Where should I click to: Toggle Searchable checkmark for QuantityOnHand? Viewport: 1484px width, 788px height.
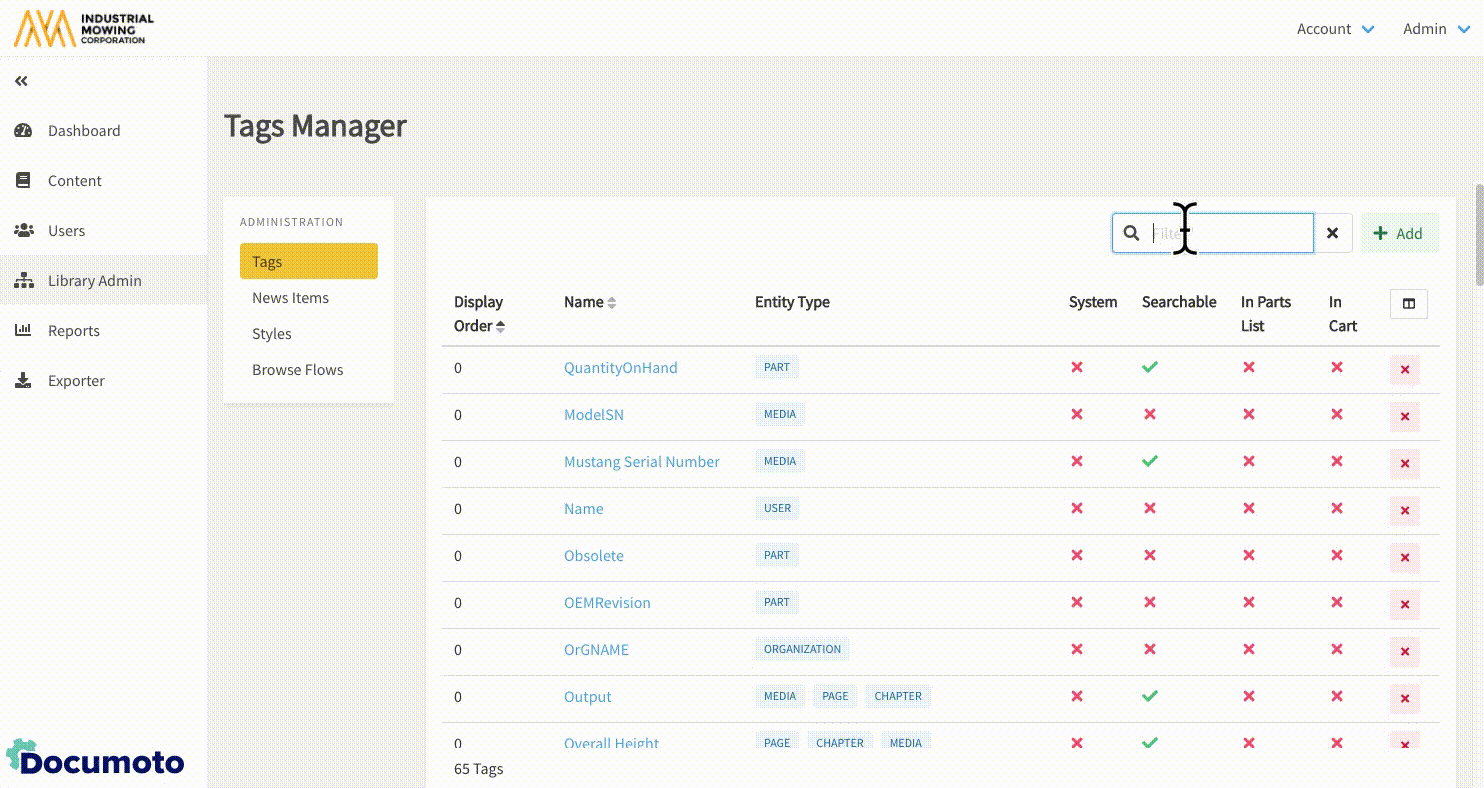1150,368
